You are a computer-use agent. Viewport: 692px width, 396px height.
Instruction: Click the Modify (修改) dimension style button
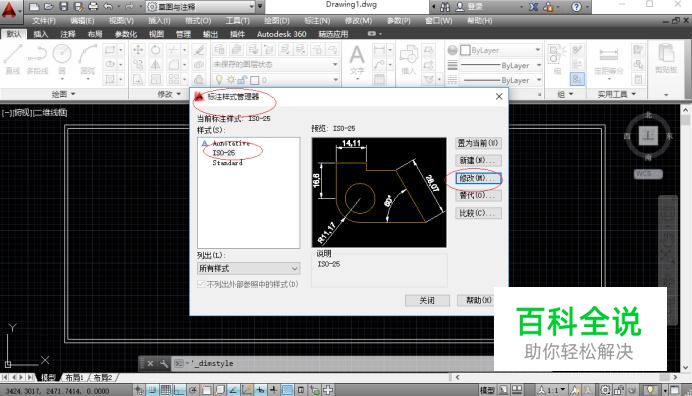478,178
